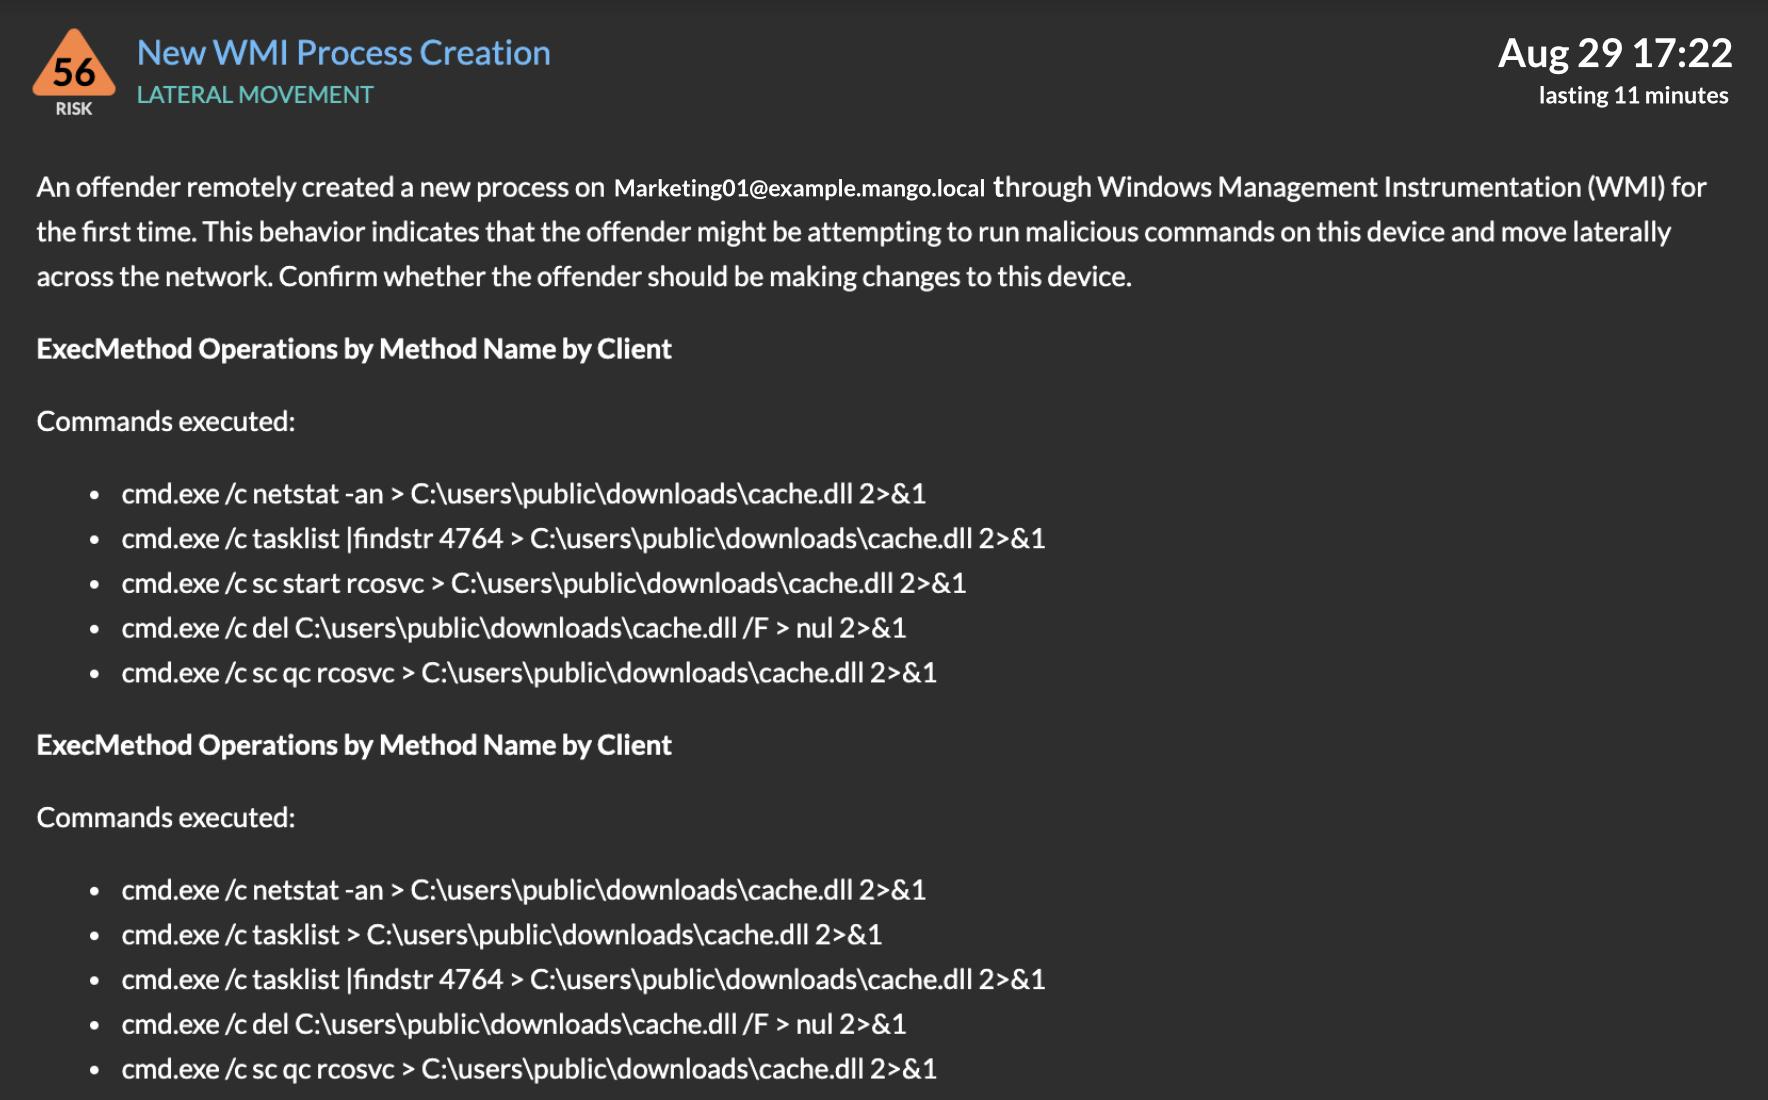
Task: Open the second ExecMethod Operations by Method Name heading
Action: click(x=354, y=745)
